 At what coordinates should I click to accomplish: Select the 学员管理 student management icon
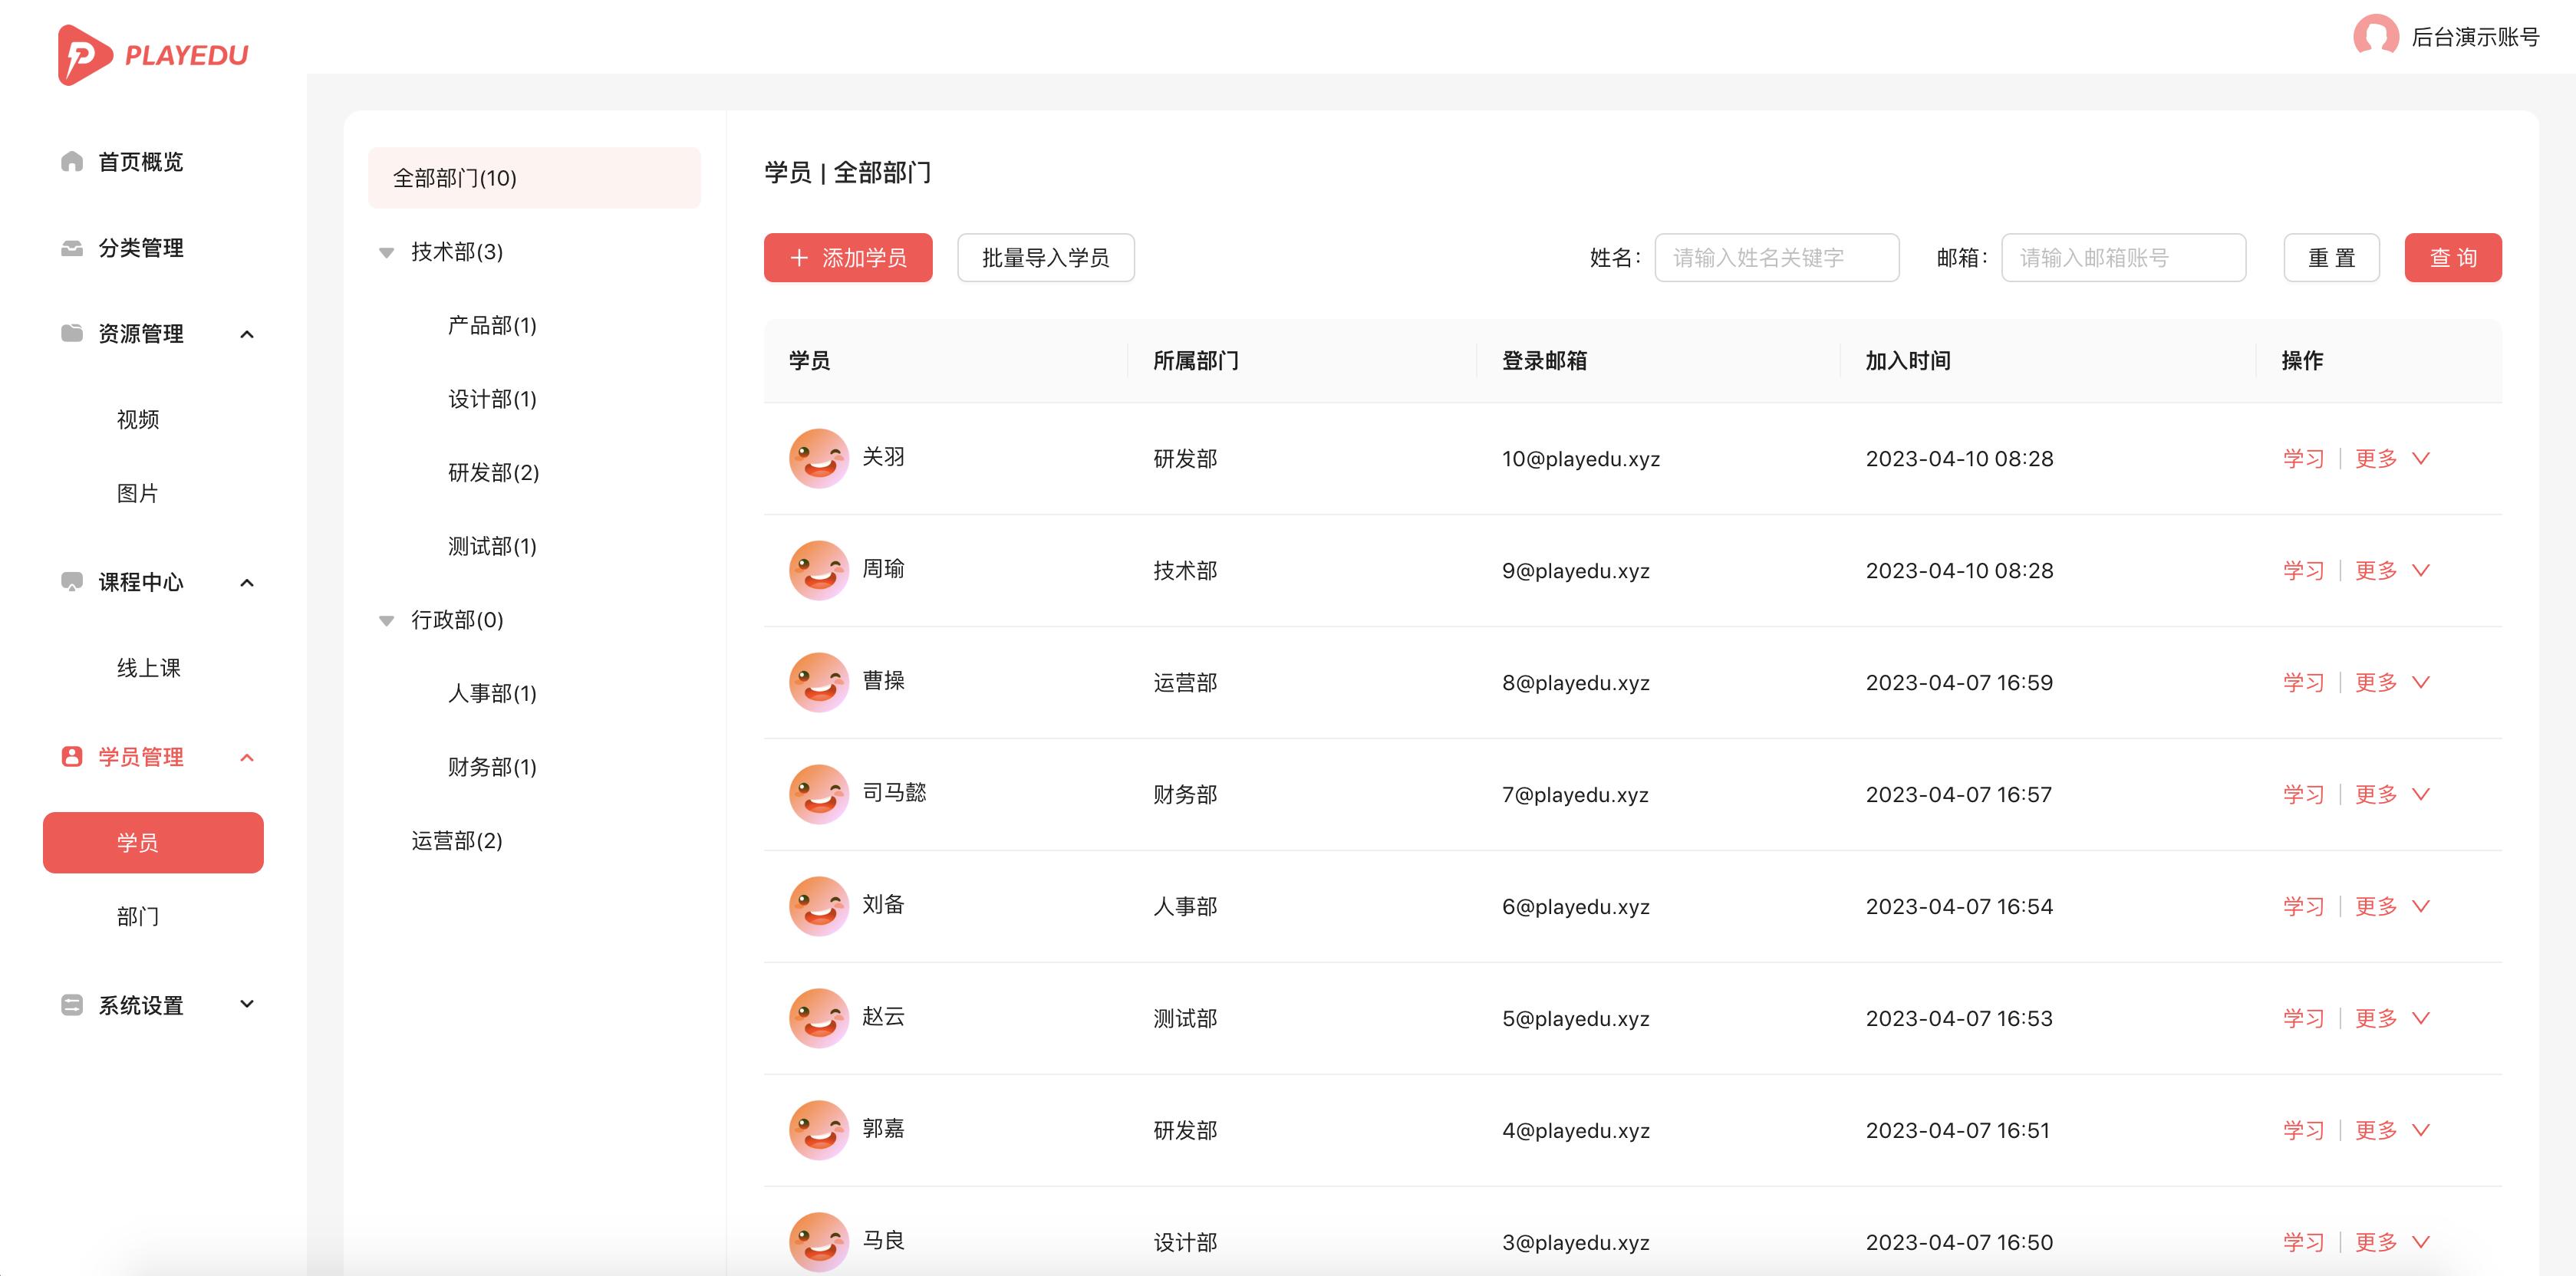71,757
